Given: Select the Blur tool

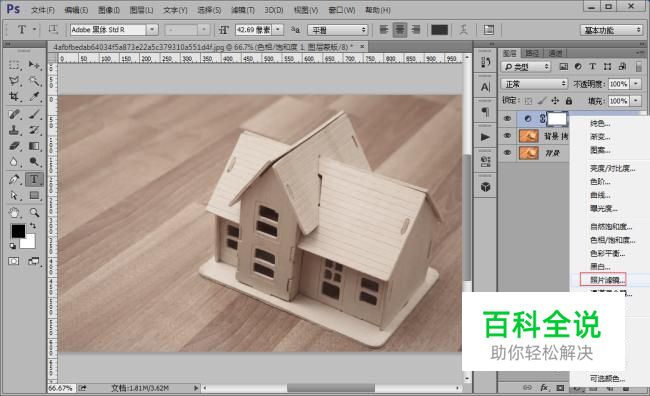Looking at the screenshot, I should point(15,162).
